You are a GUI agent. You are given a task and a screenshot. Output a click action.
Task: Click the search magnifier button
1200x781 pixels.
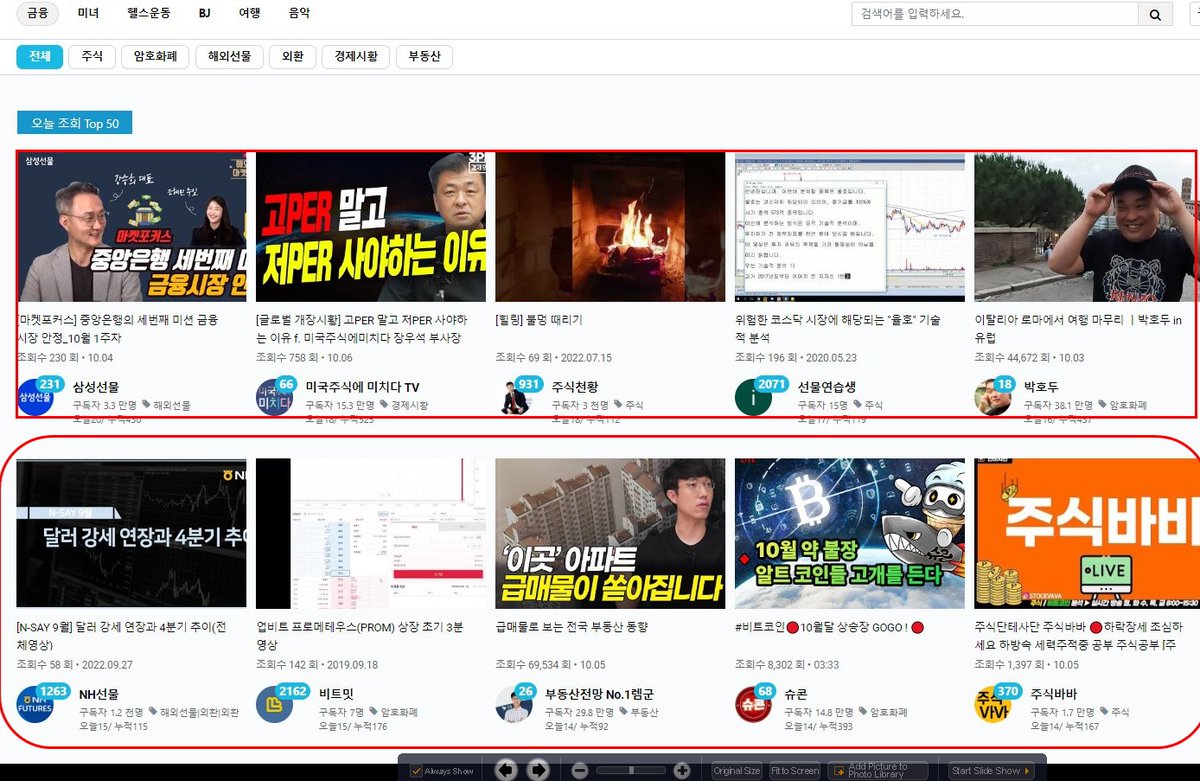coord(1155,15)
